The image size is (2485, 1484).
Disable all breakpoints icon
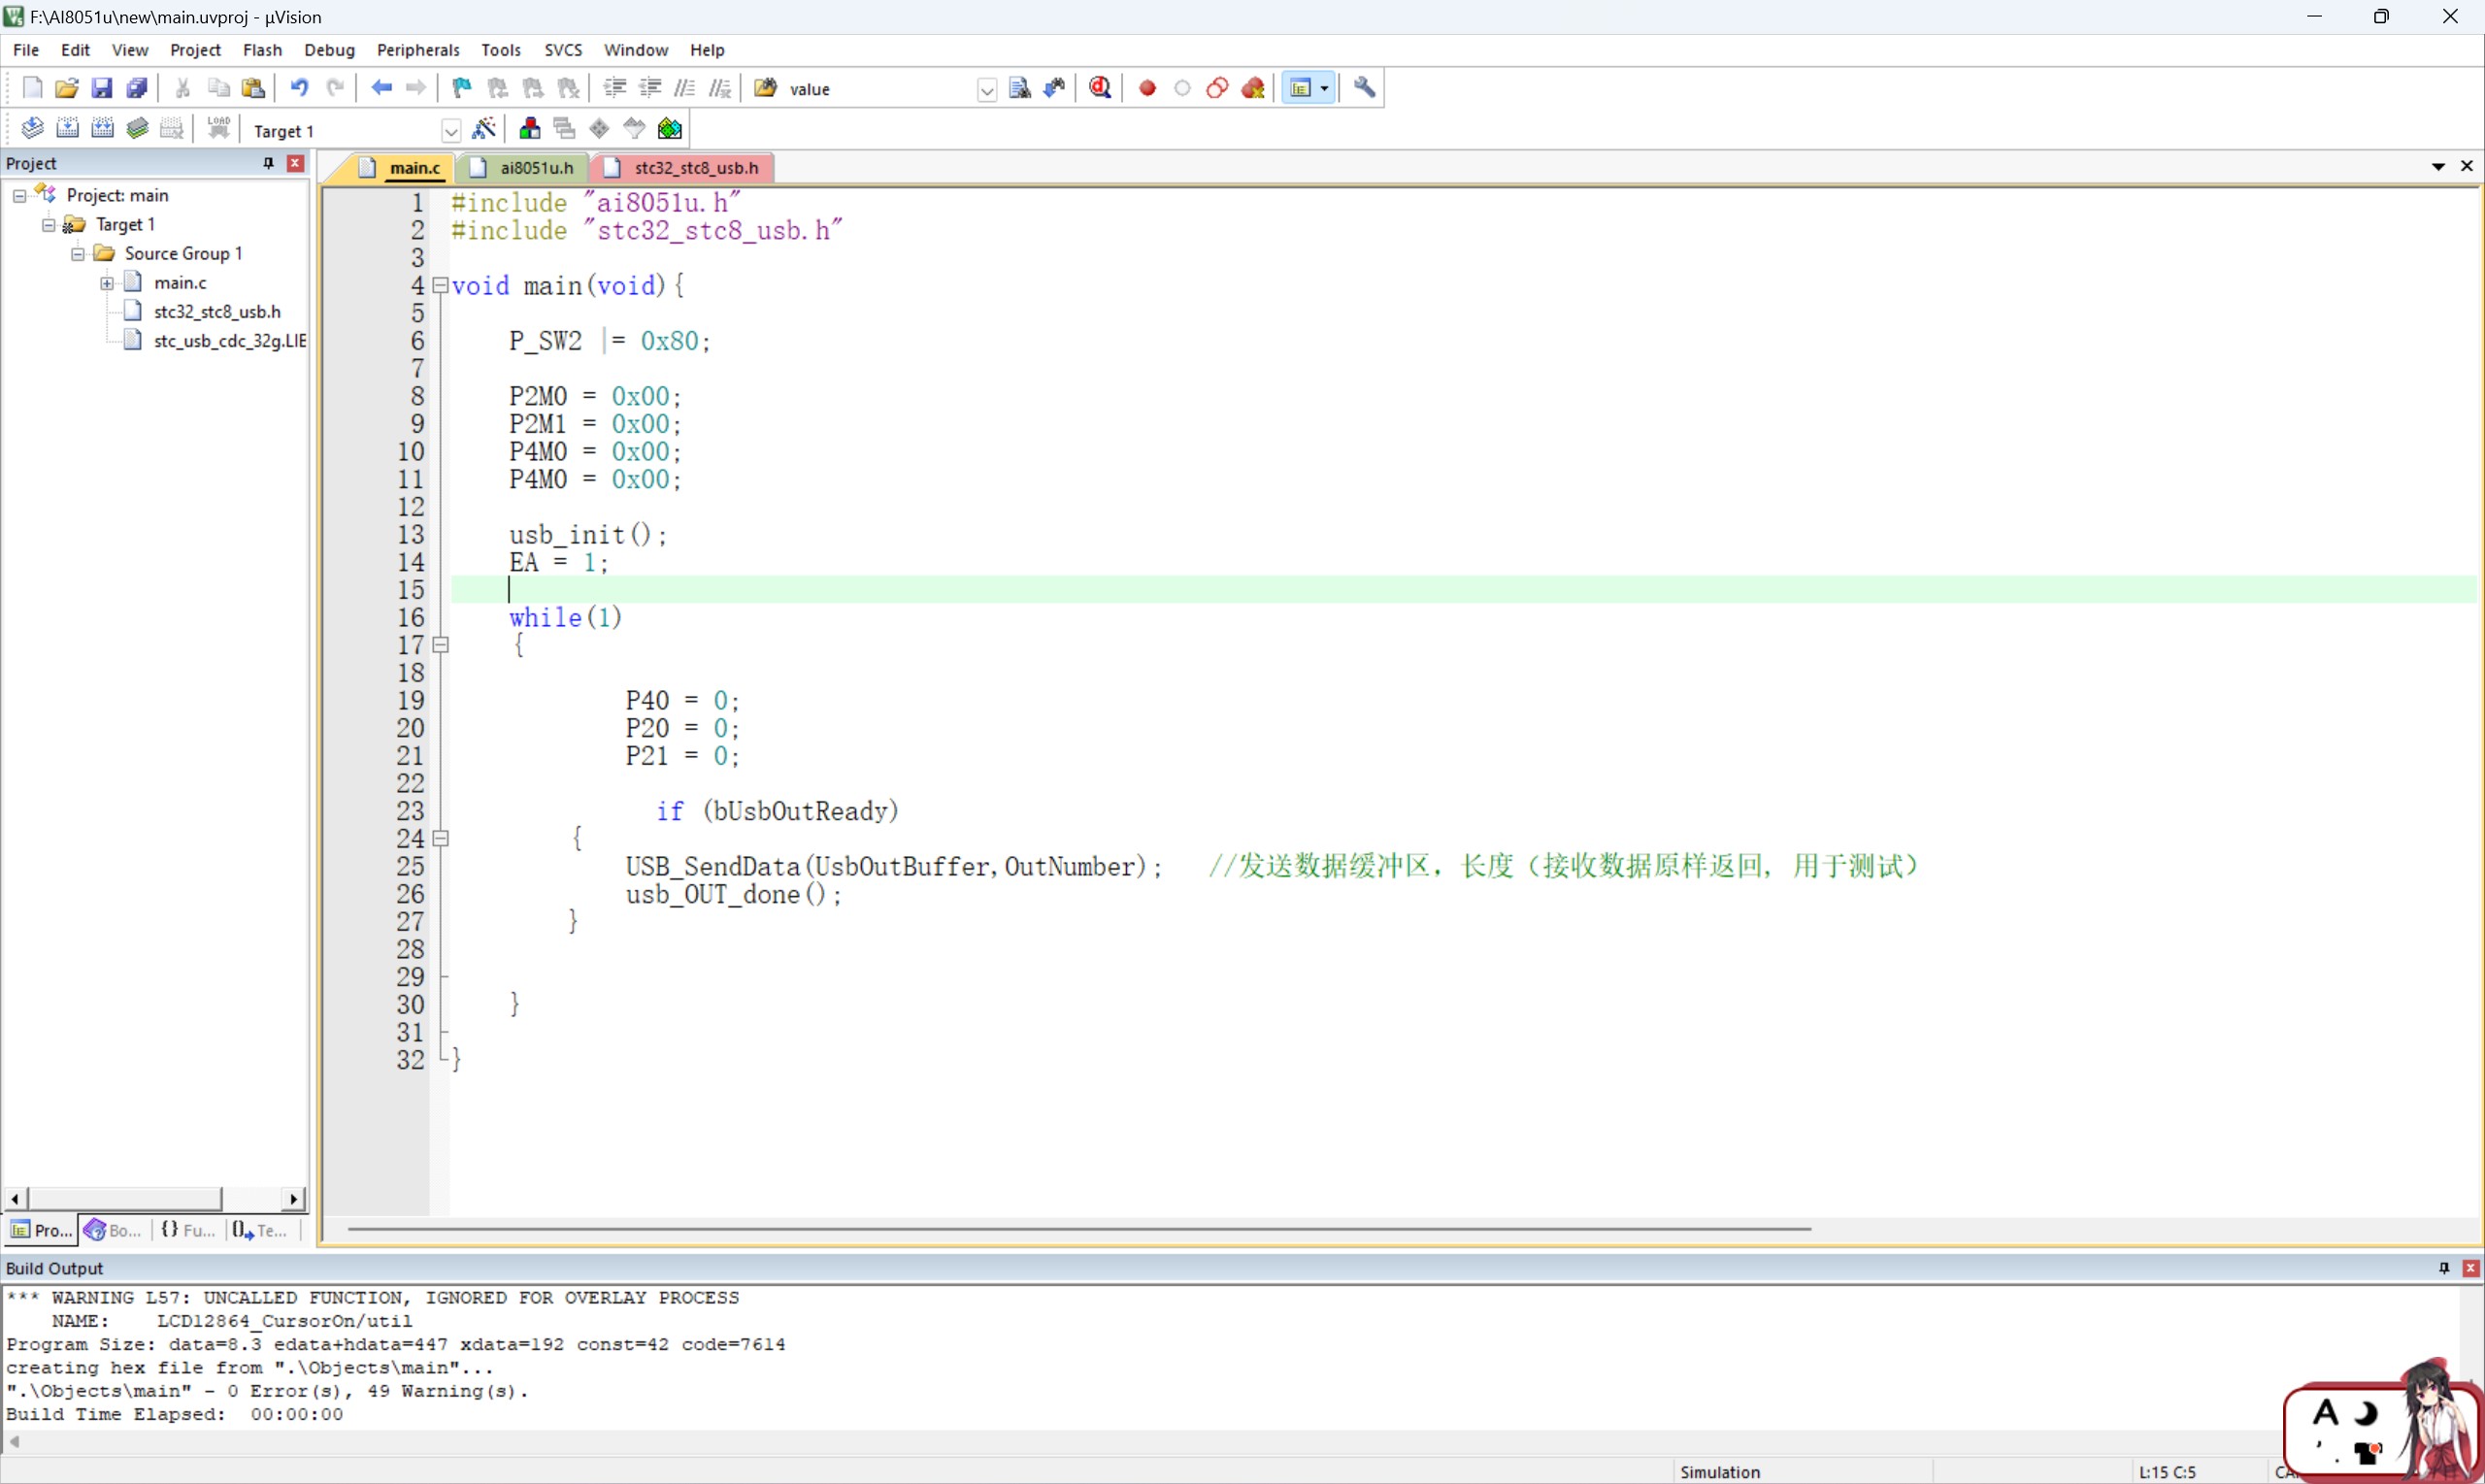point(1217,88)
